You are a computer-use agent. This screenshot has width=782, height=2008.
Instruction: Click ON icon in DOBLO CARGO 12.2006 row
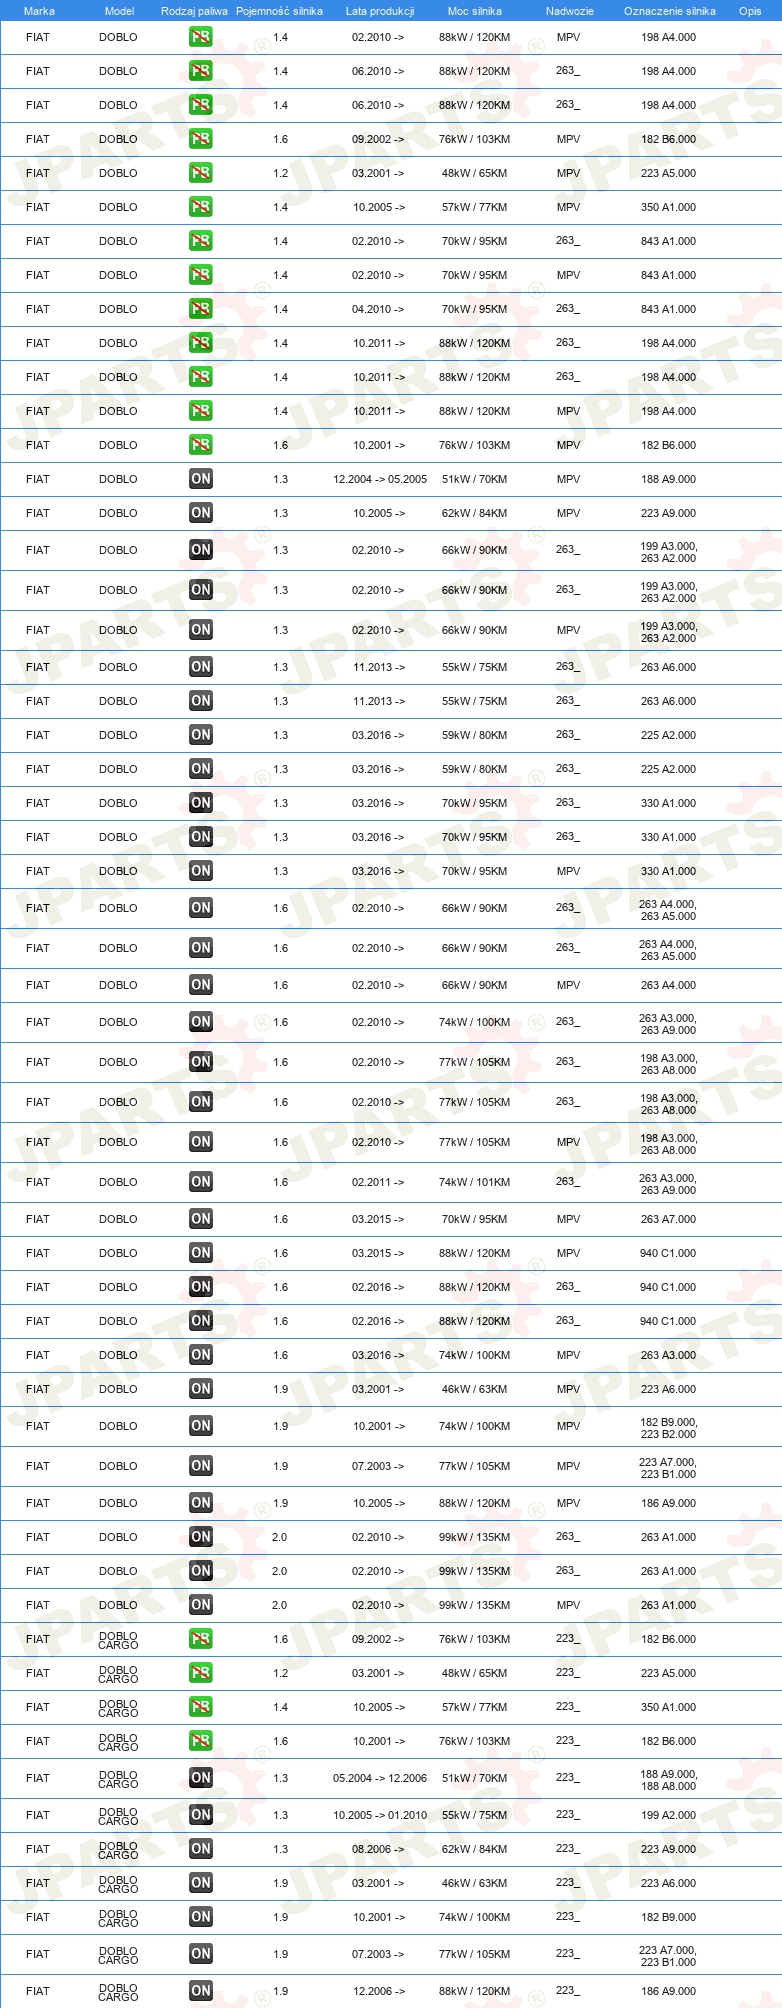201,1991
